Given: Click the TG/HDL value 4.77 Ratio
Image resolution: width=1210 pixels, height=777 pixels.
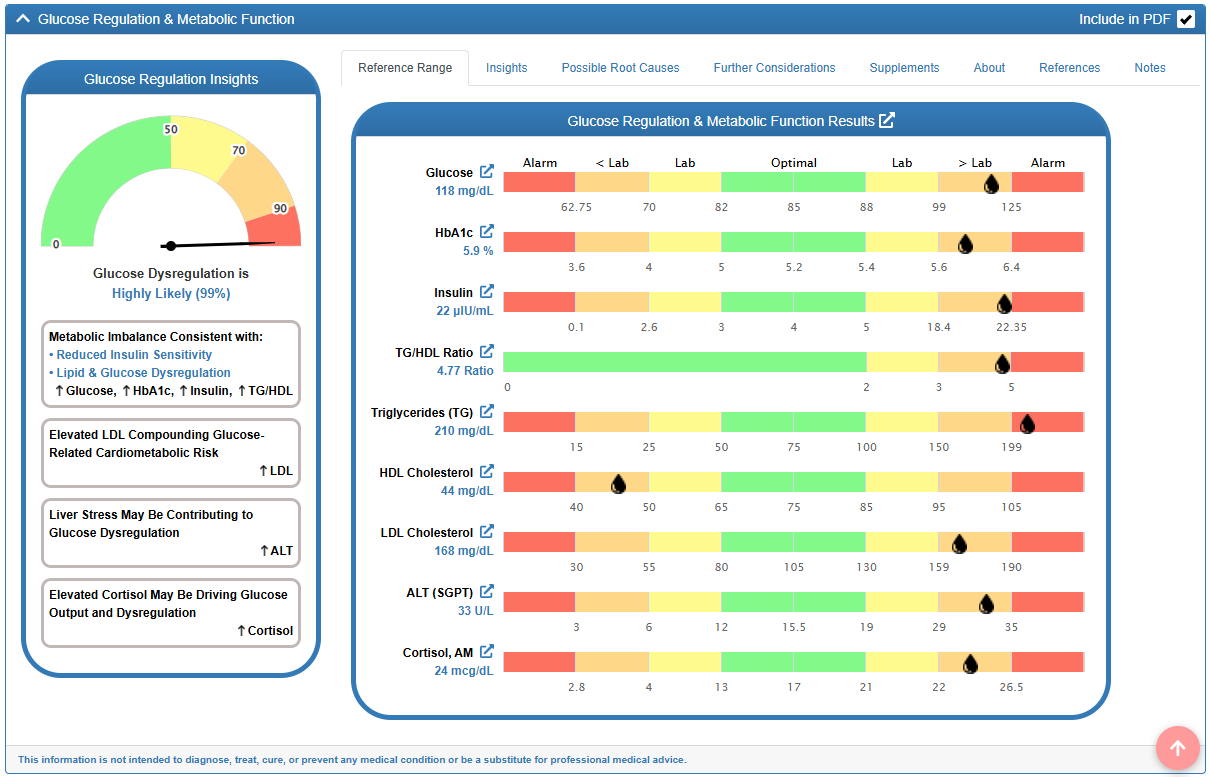Looking at the screenshot, I should 465,371.
